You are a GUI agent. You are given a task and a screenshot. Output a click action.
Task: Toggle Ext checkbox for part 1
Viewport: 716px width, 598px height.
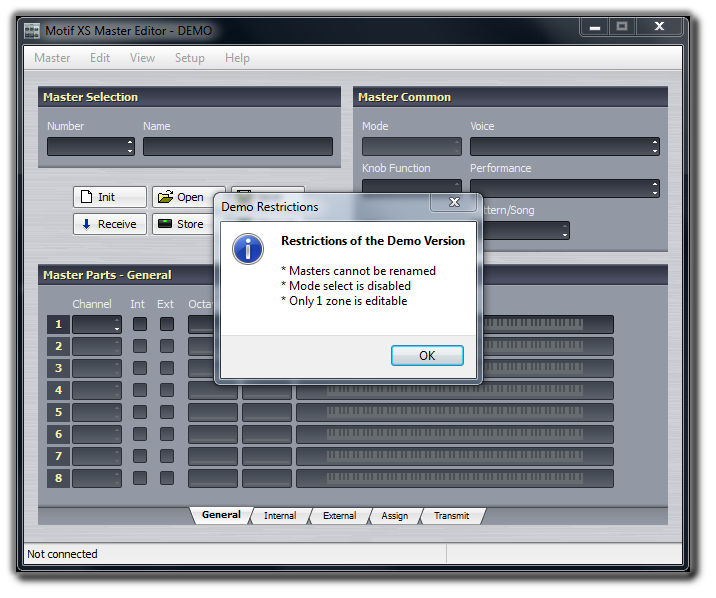coord(167,324)
